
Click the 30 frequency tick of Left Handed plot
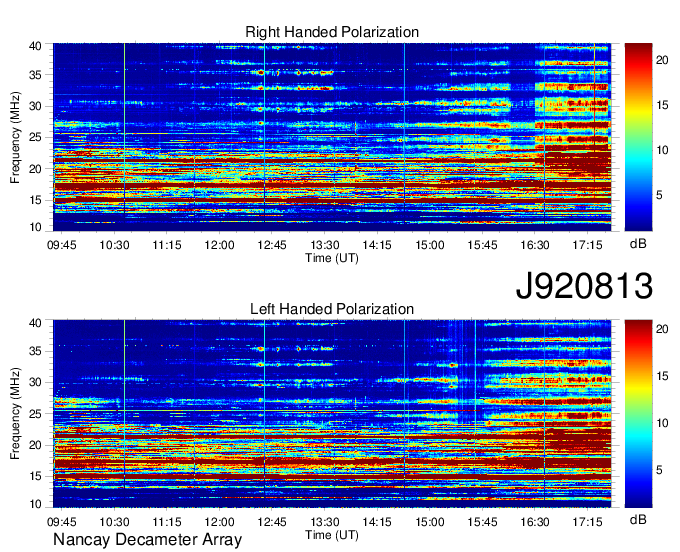[x=35, y=382]
